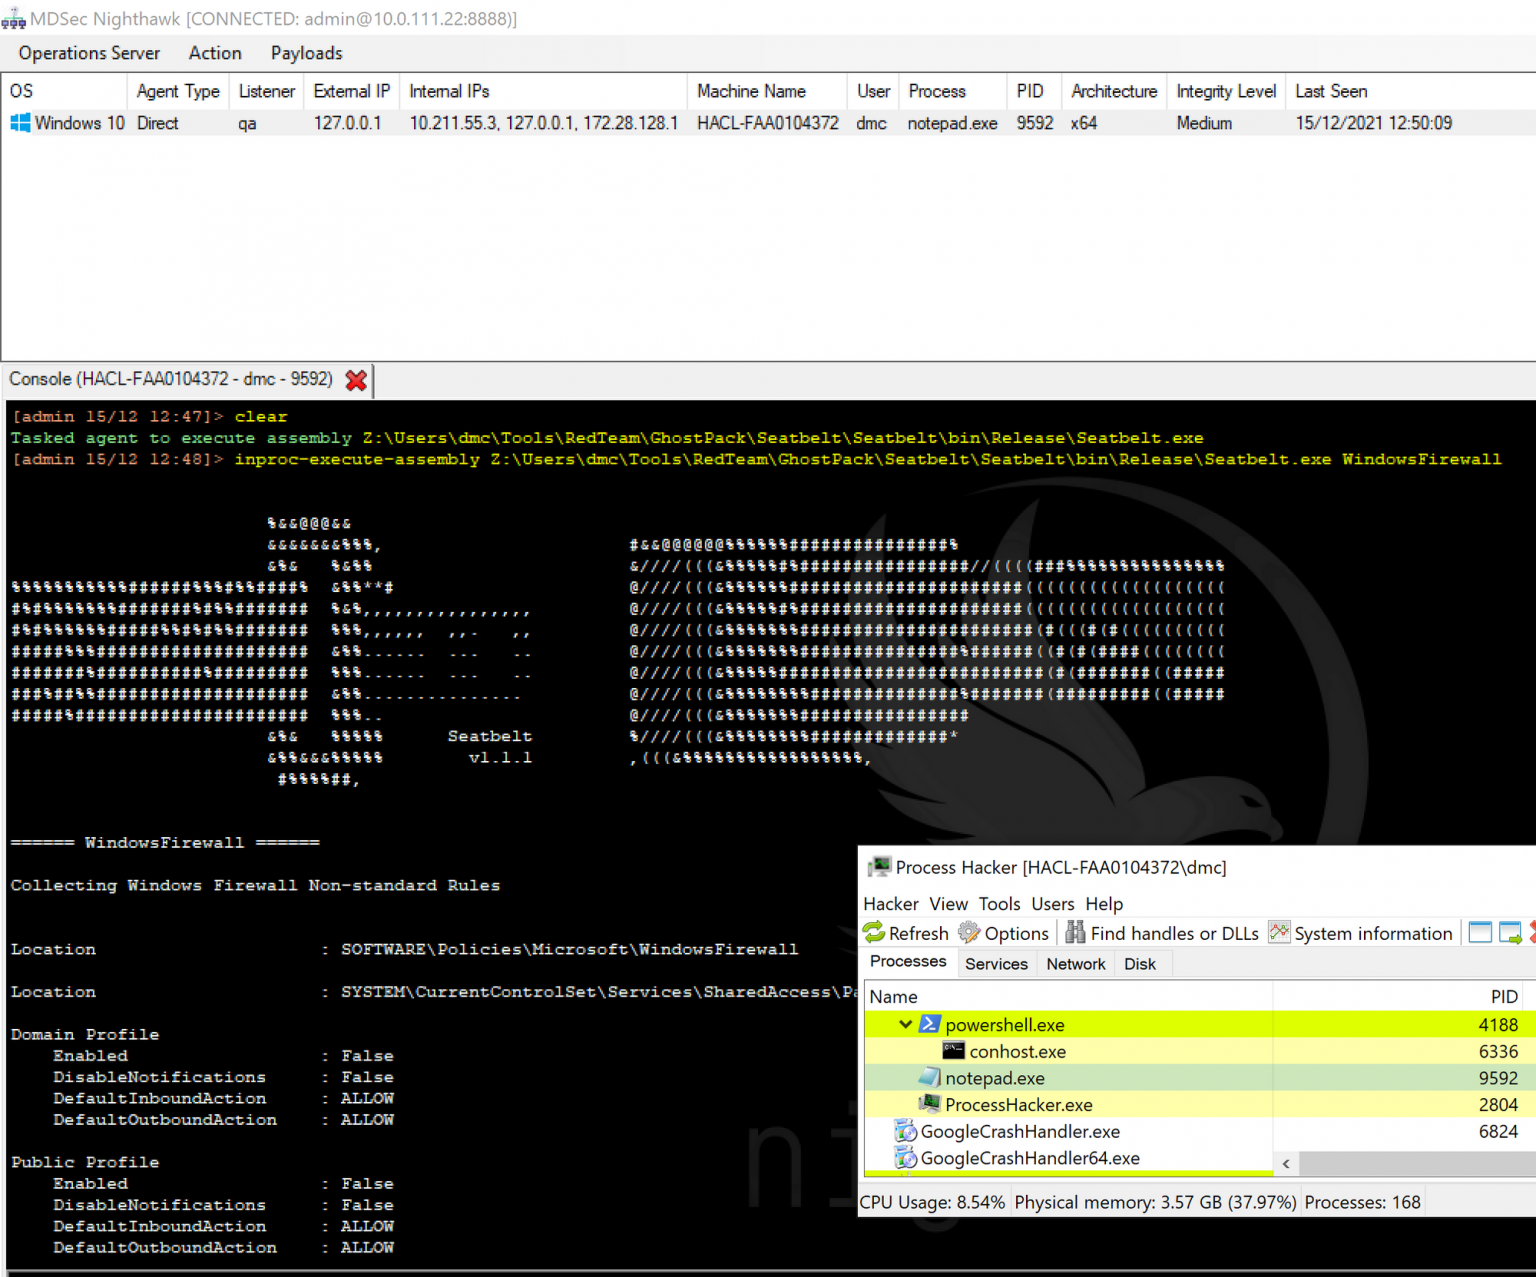Click the Find window toolbar icon
The width and height of the screenshot is (1536, 1277).
[1480, 933]
